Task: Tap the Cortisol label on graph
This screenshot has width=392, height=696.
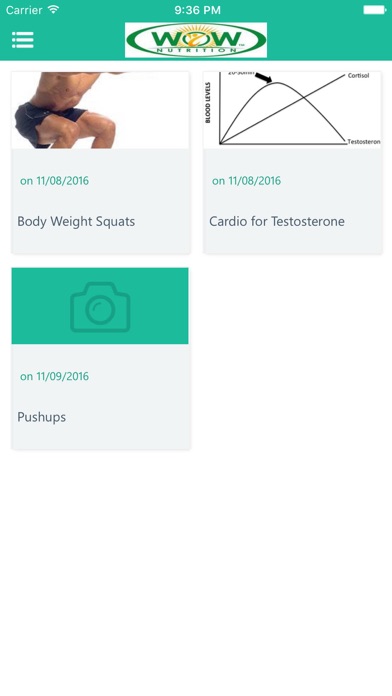Action: pyautogui.click(x=358, y=76)
